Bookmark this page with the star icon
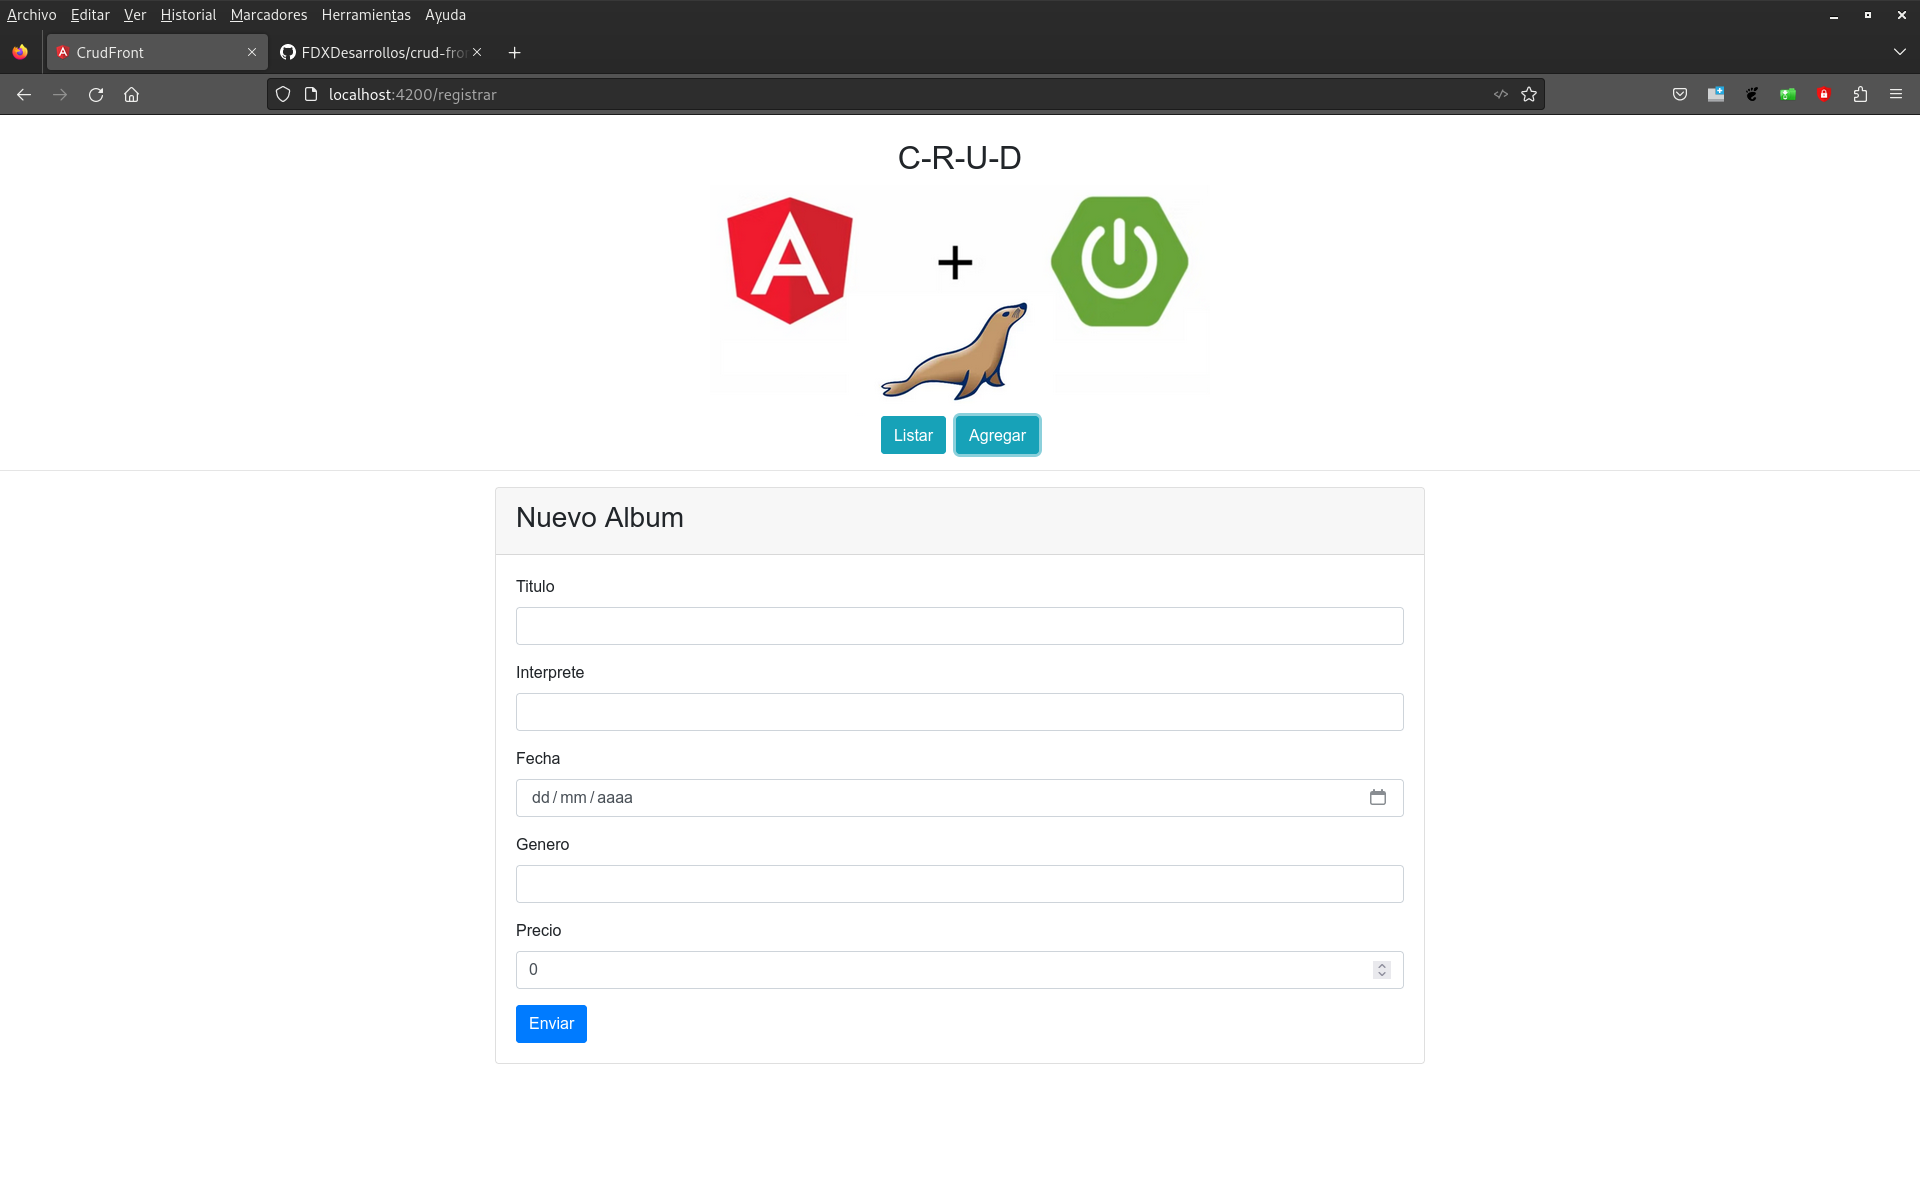1920x1200 pixels. click(x=1529, y=95)
